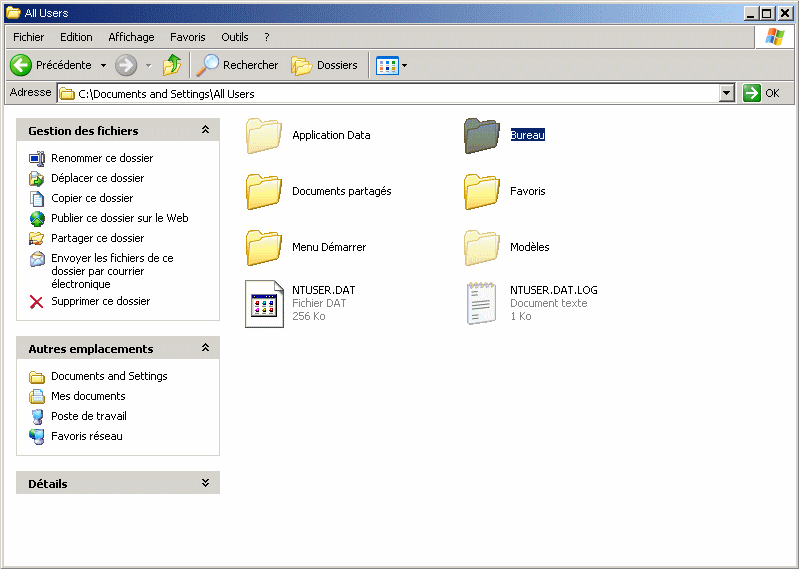
Task: Open Favoris réseau link
Action: 87,436
